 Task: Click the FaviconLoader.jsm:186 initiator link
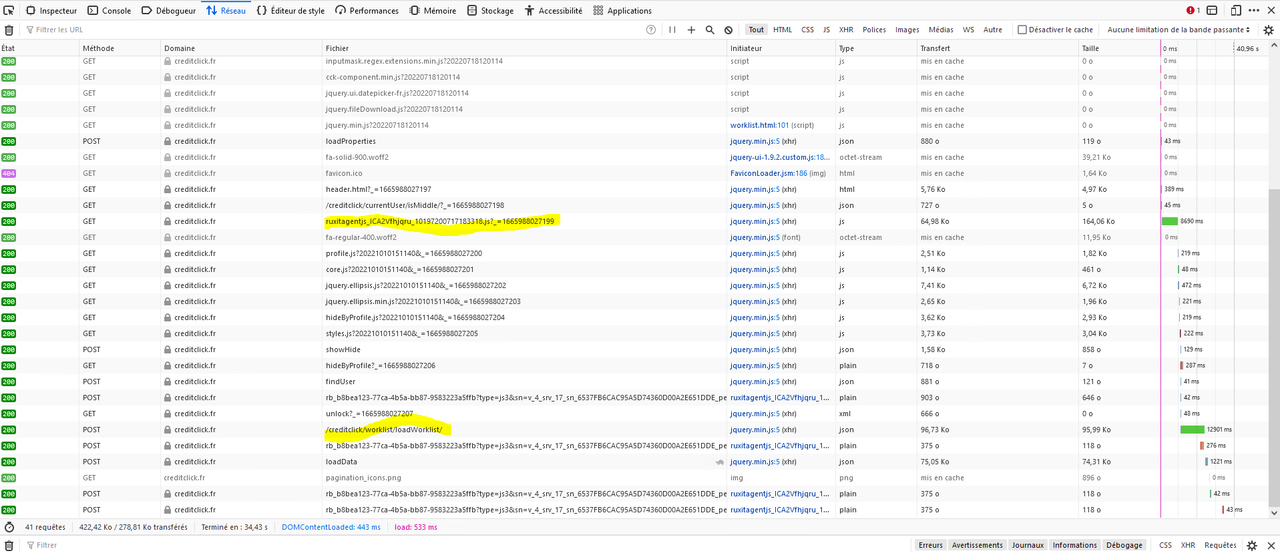coord(768,173)
